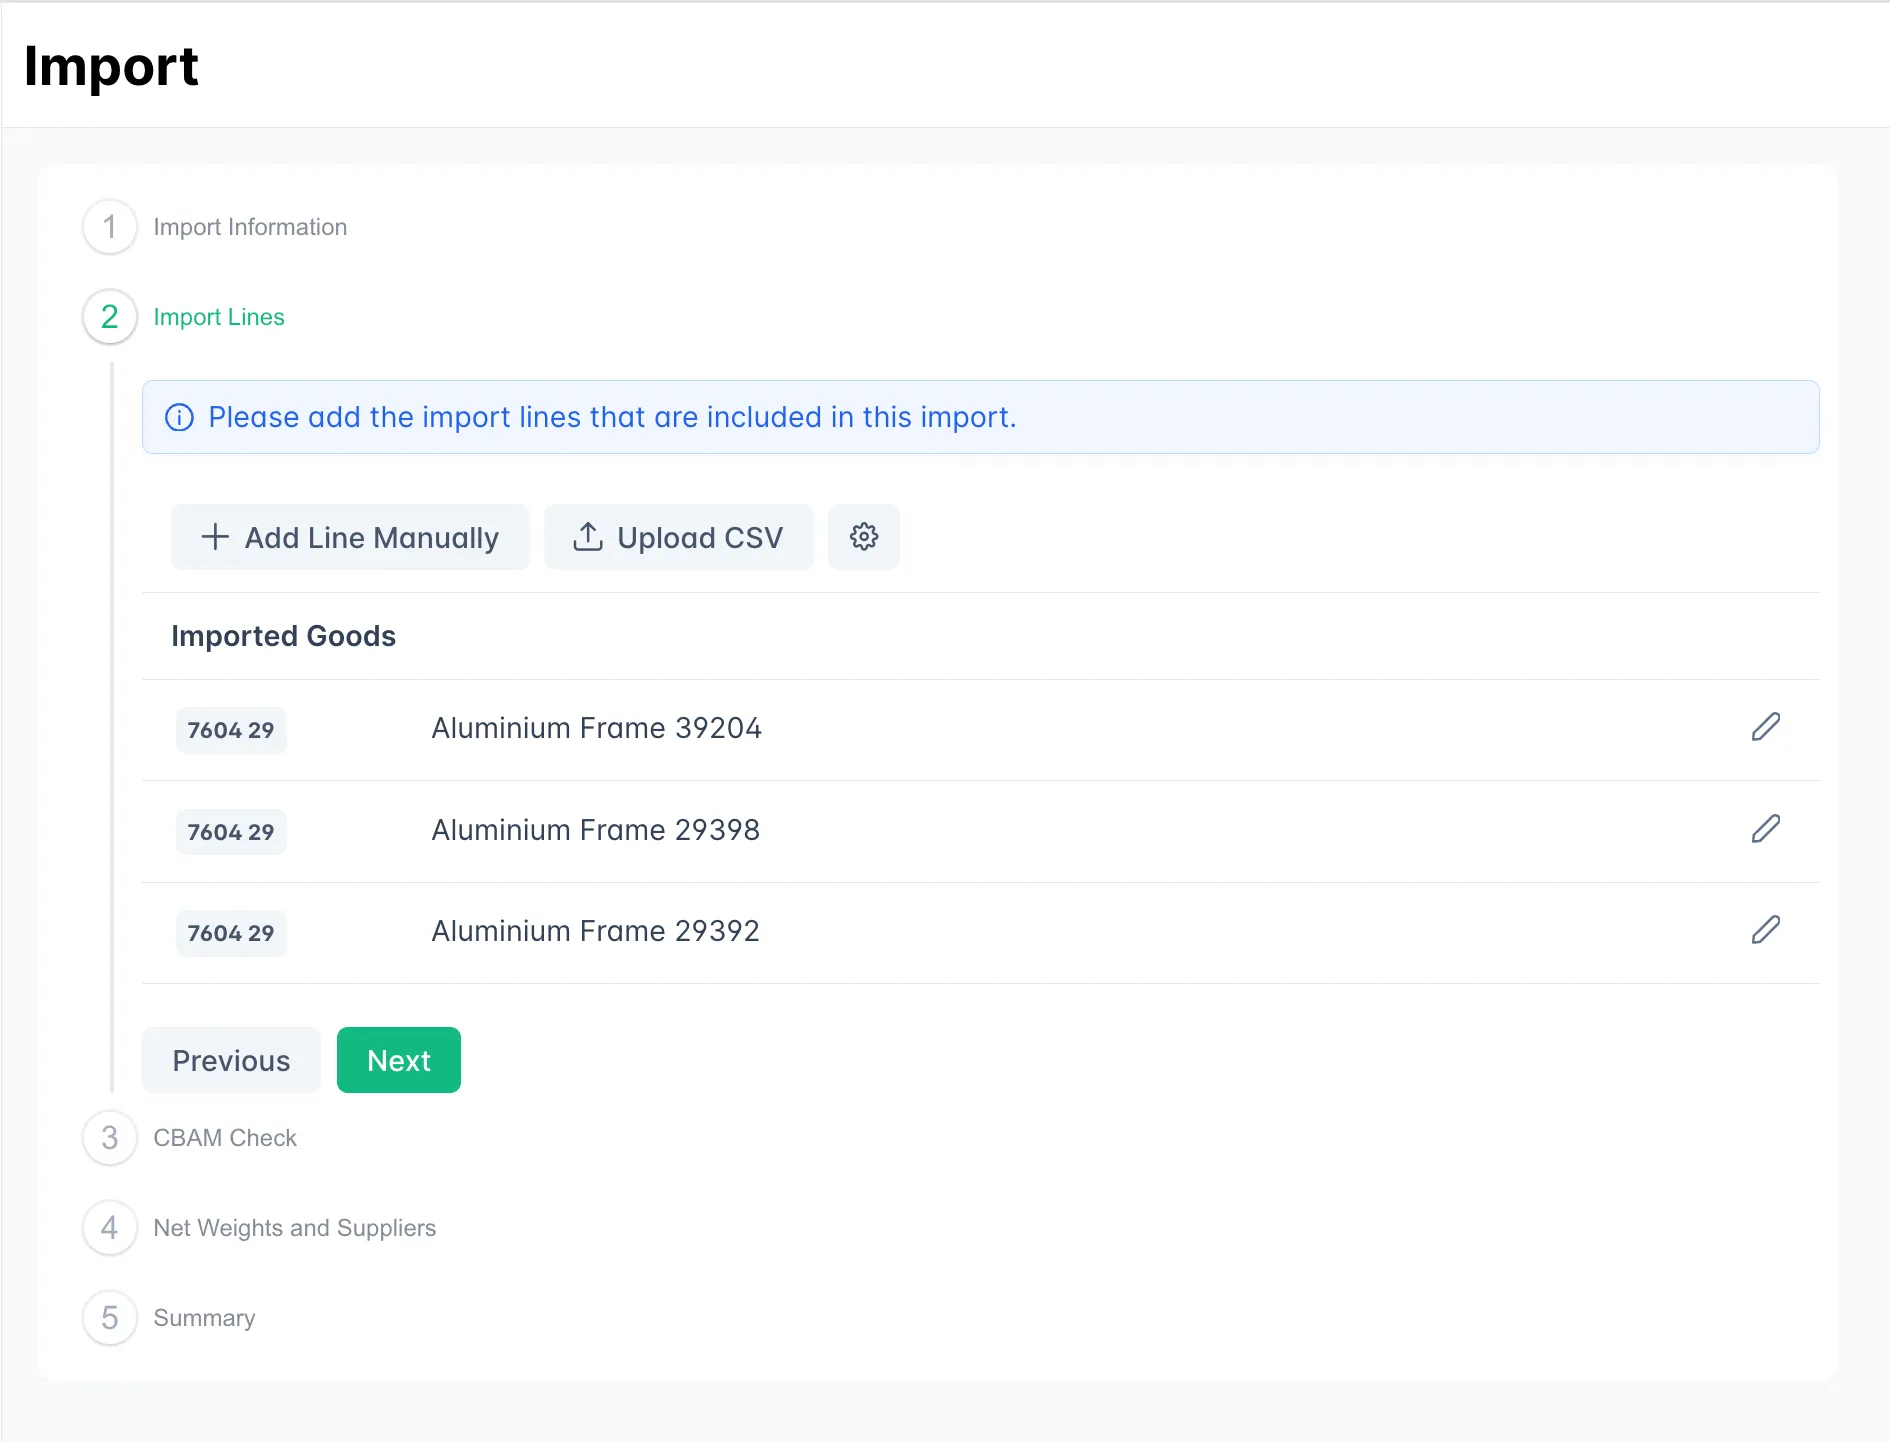Edit the Aluminium Frame 39204 line
The image size is (1890, 1442).
(x=1765, y=727)
